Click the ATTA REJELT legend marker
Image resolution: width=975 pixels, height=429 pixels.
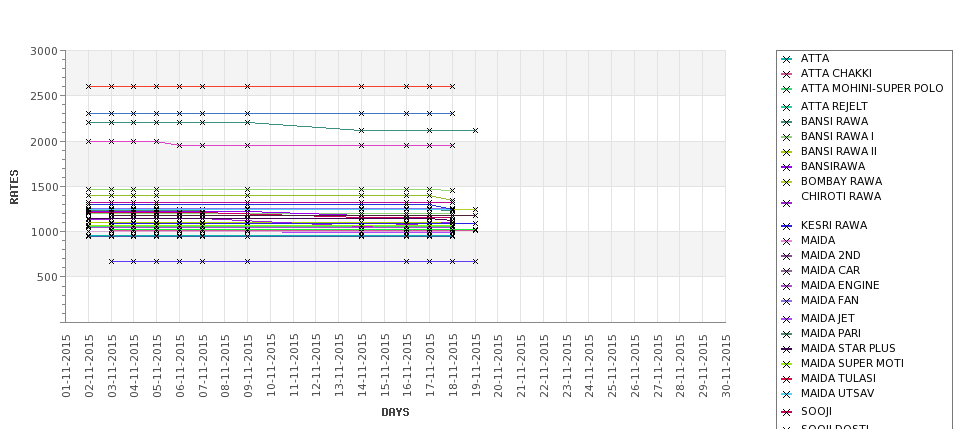[787, 108]
